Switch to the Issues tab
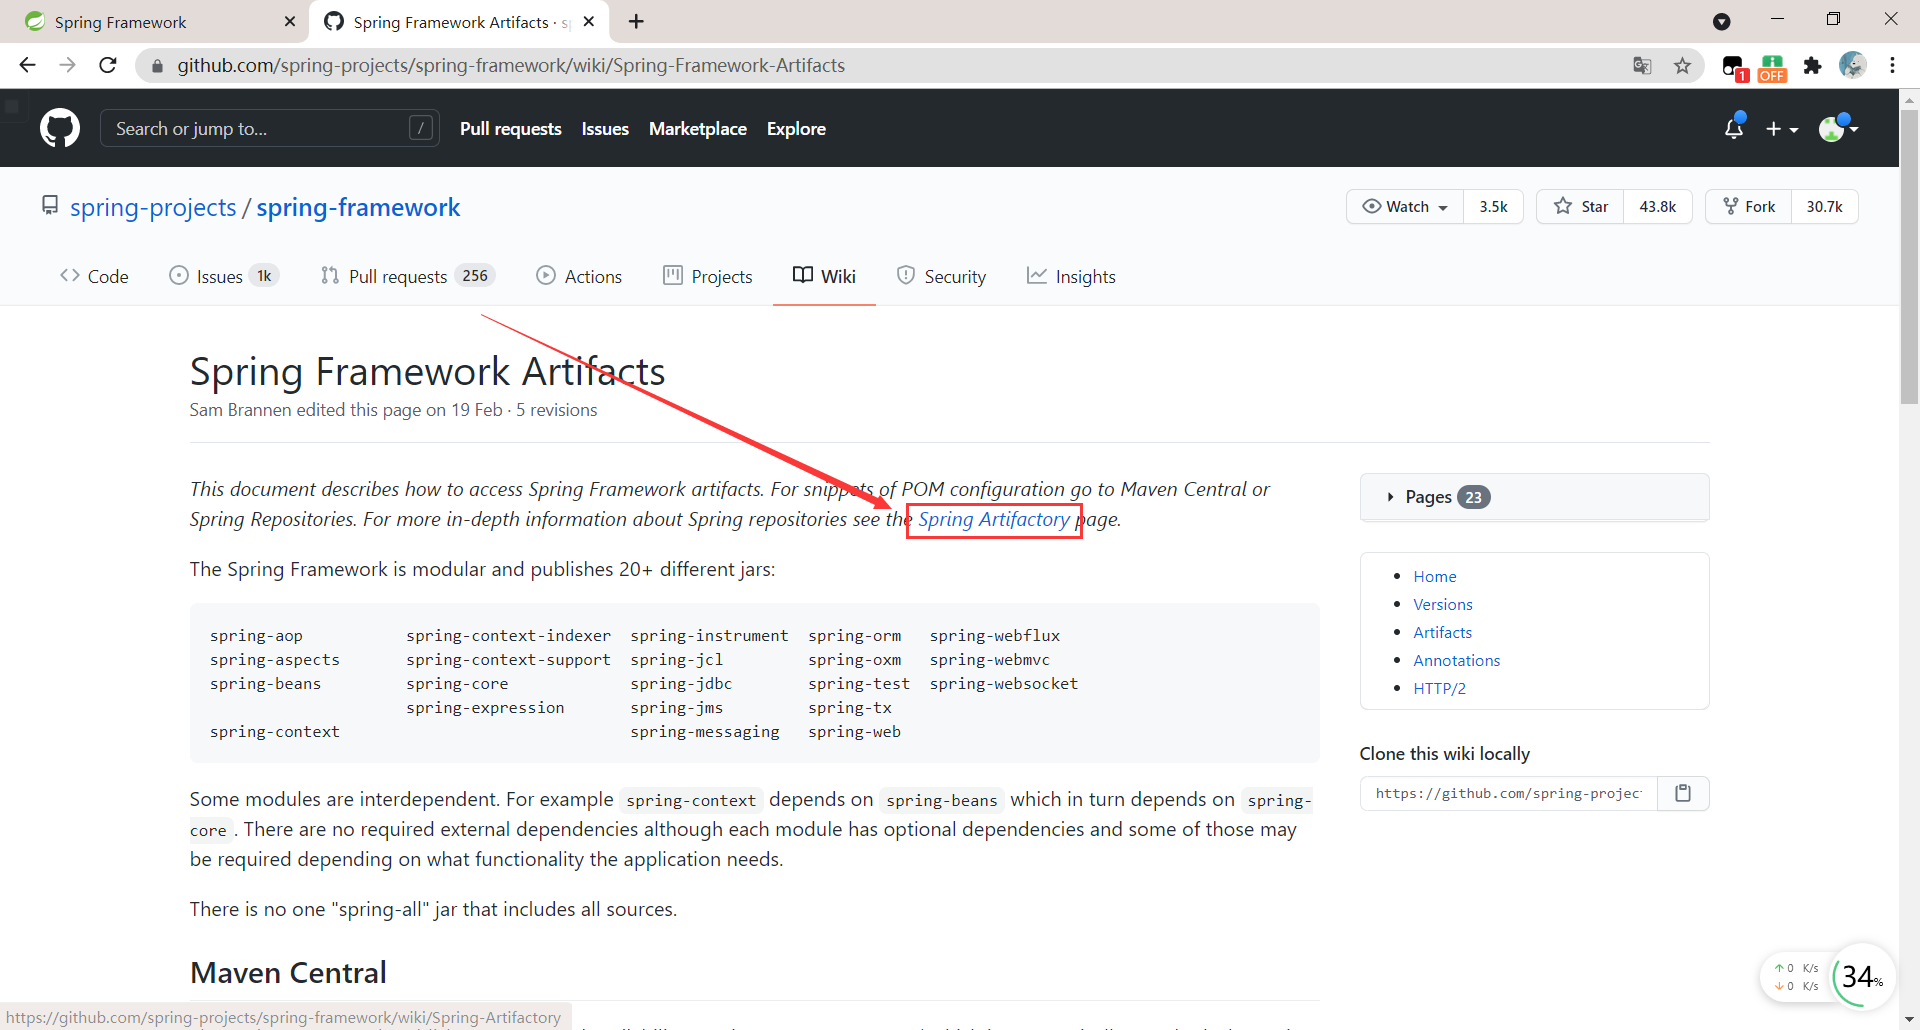 224,276
